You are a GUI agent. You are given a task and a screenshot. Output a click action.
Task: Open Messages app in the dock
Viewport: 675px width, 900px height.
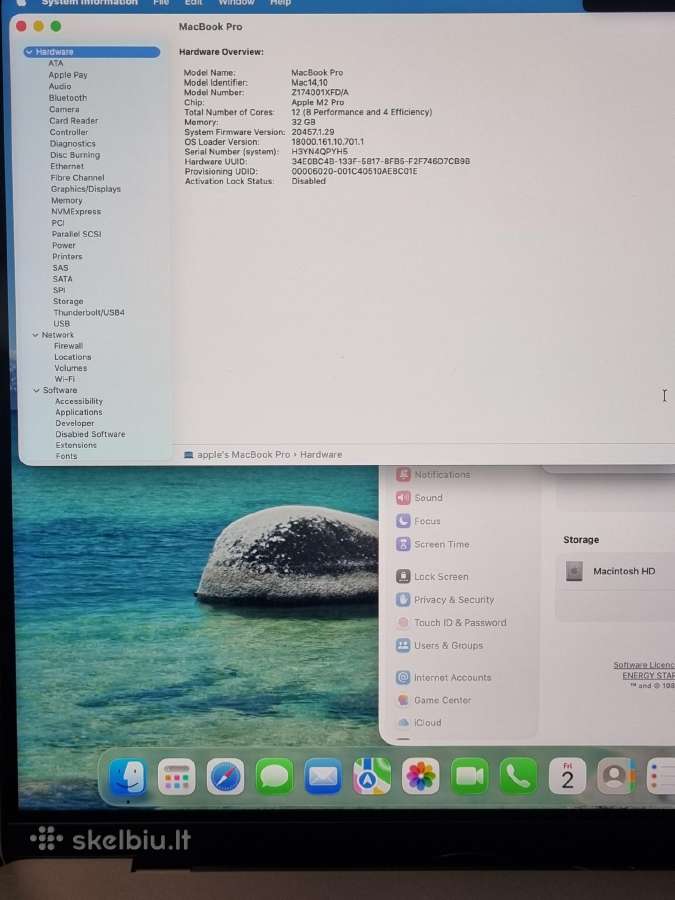(x=274, y=777)
